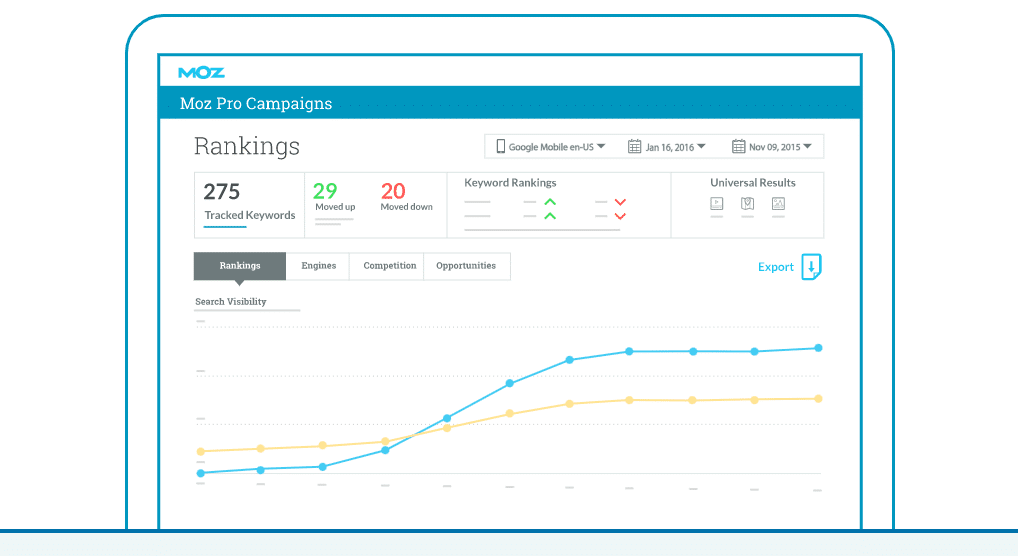
Task: Click the Moz logo
Action: click(201, 73)
